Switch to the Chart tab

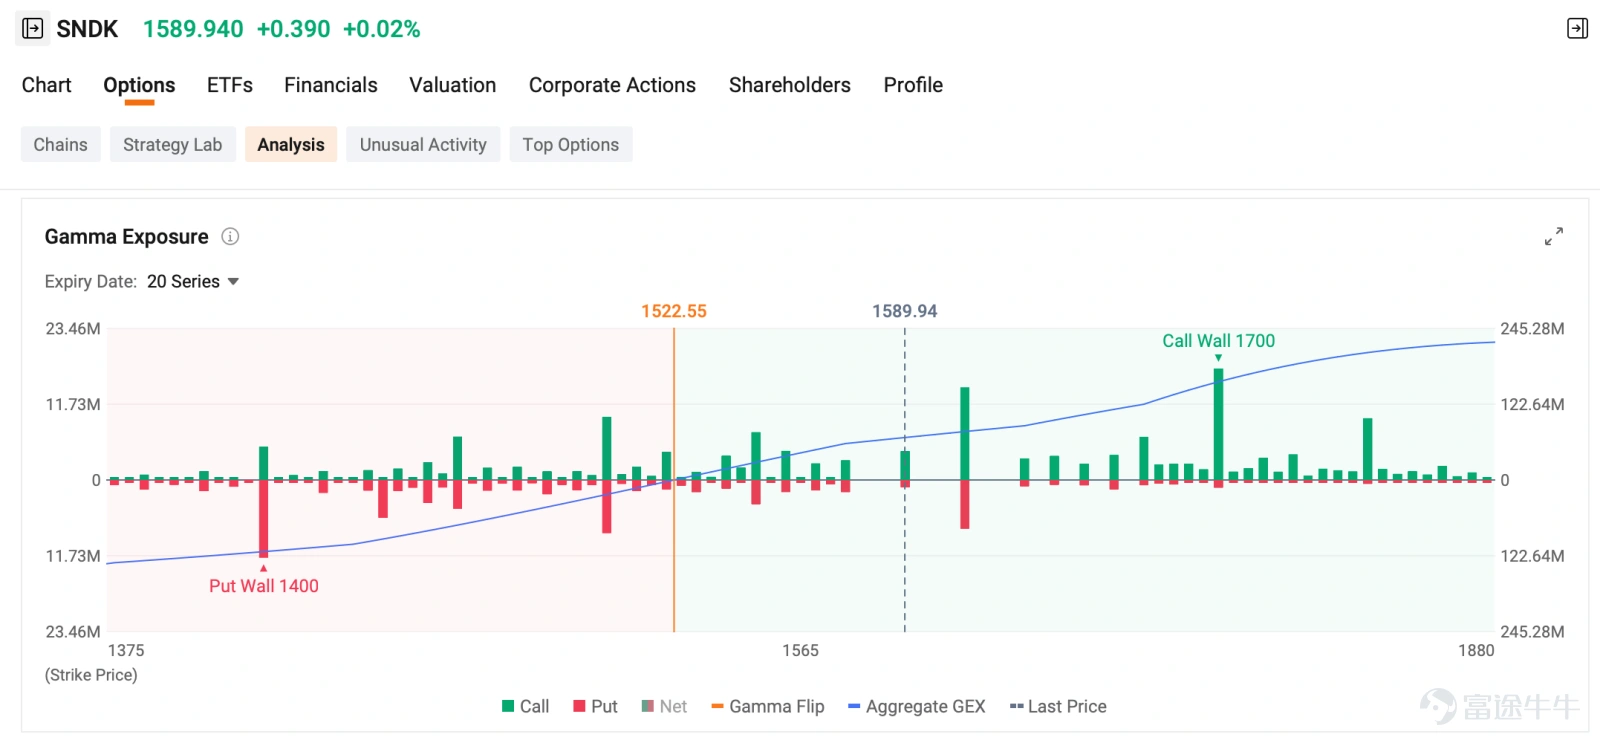(47, 85)
